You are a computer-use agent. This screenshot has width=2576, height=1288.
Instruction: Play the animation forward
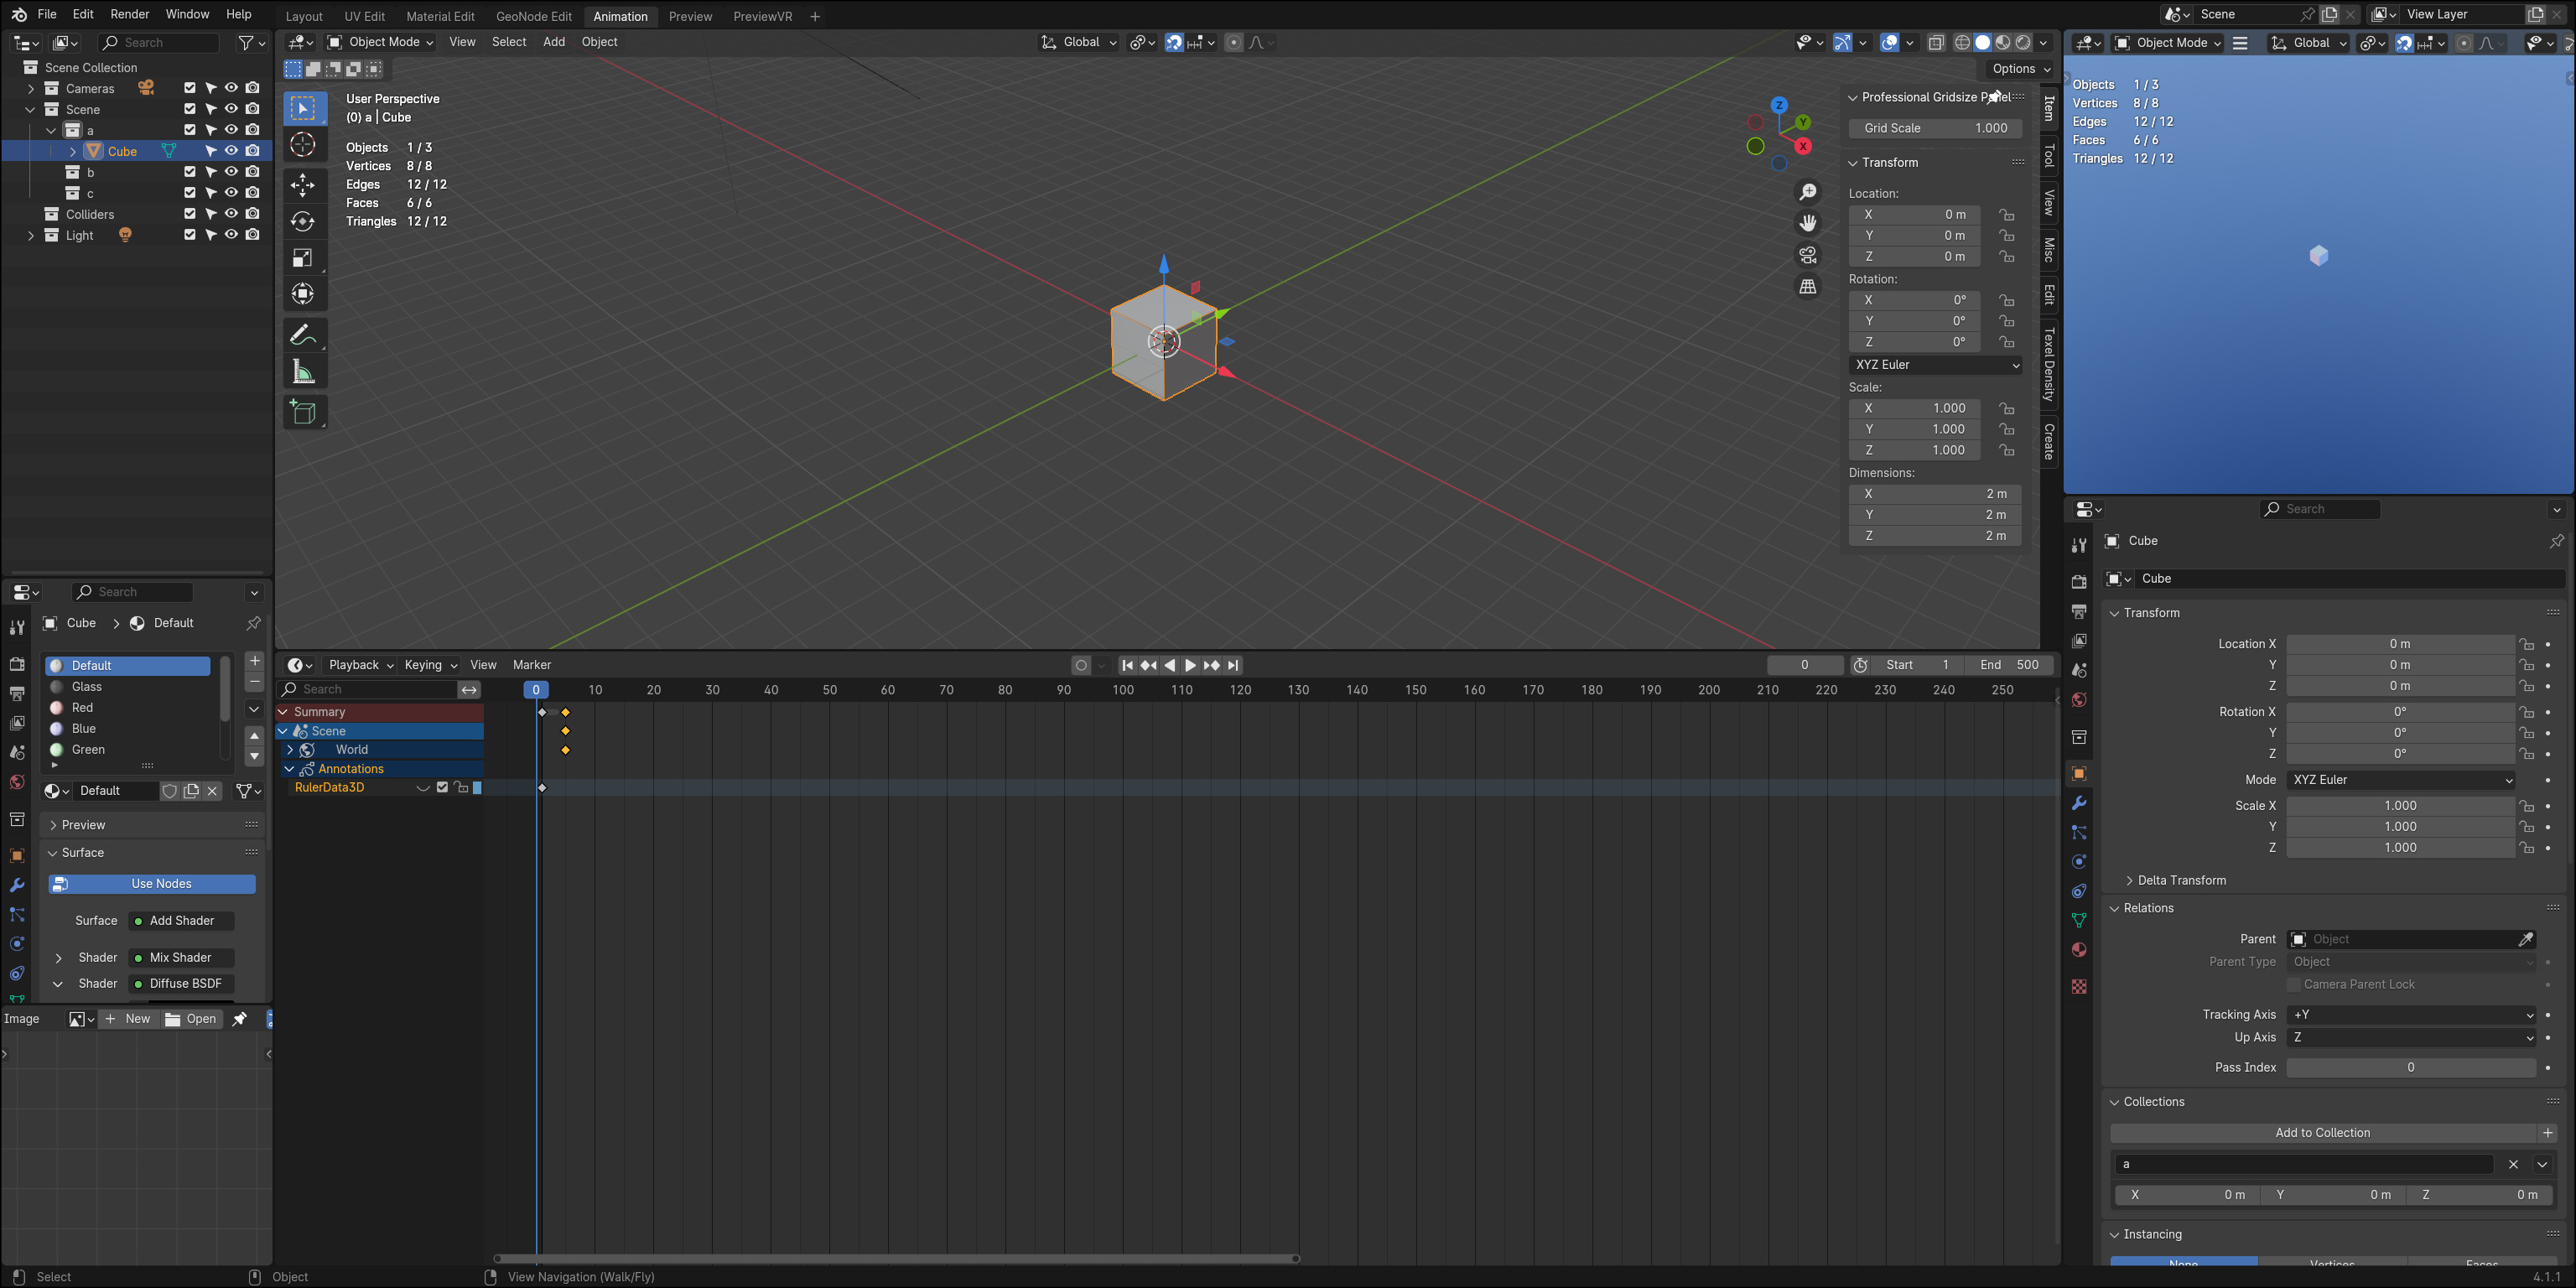(x=1190, y=665)
